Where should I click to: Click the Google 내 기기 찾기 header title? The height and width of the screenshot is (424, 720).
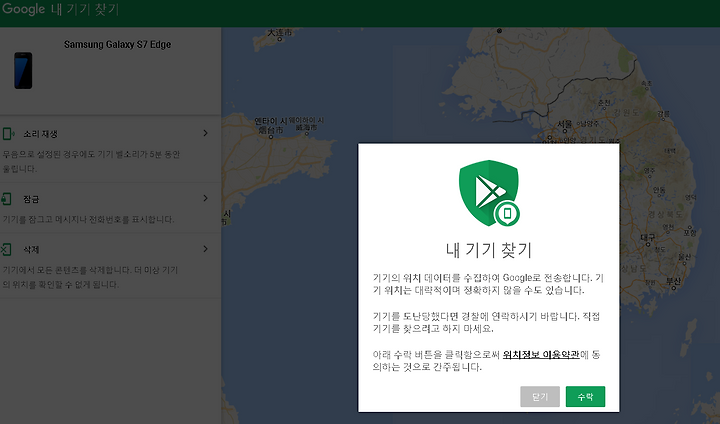tap(60, 9)
